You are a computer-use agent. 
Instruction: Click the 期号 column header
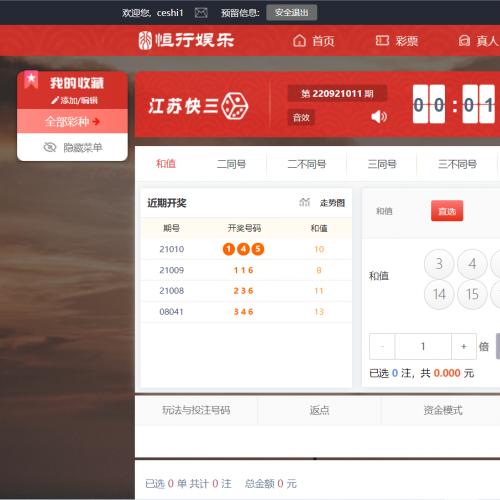click(171, 228)
